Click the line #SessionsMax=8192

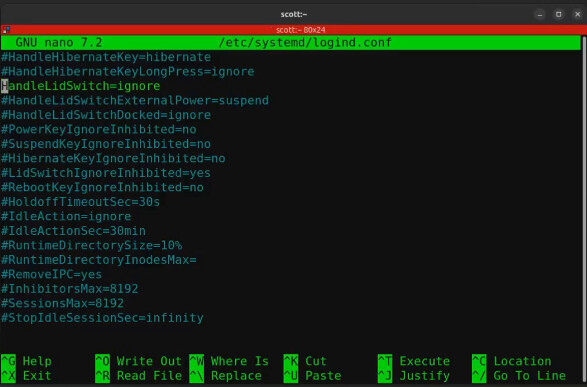point(63,303)
